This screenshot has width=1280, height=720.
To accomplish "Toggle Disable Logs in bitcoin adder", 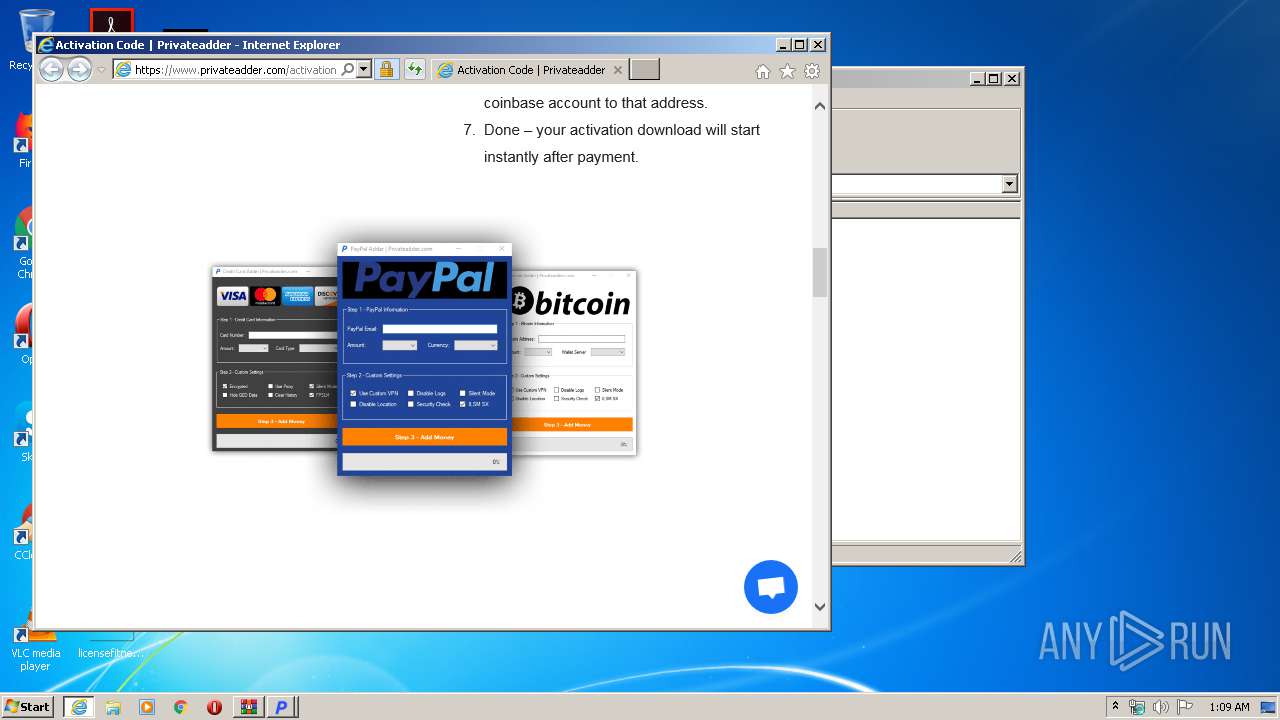I will pos(555,390).
